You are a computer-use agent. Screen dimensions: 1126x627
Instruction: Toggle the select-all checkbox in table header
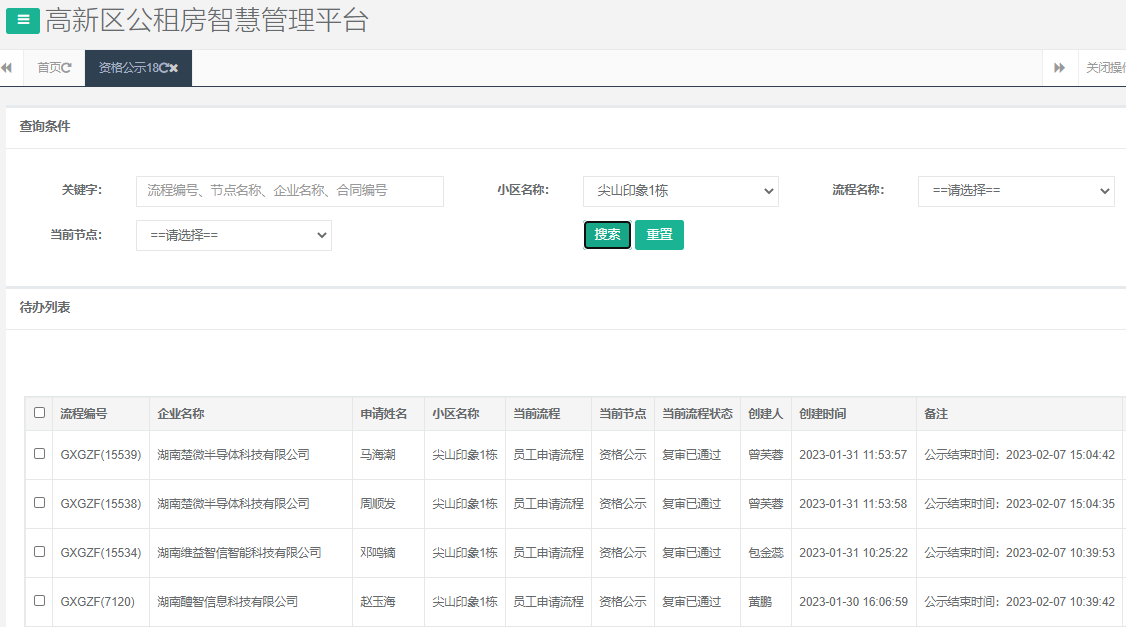[x=38, y=413]
